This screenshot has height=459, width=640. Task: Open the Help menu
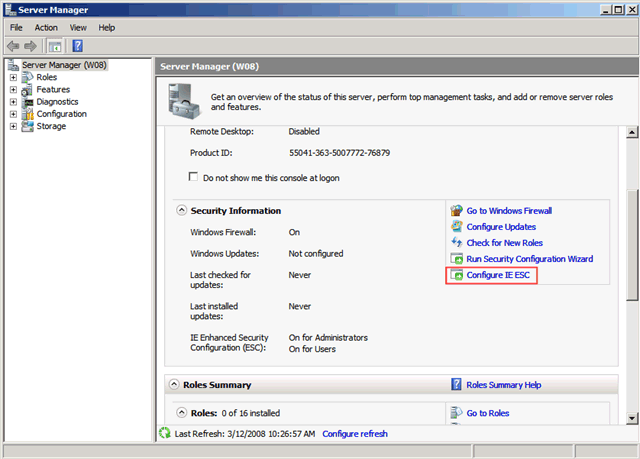pos(107,27)
